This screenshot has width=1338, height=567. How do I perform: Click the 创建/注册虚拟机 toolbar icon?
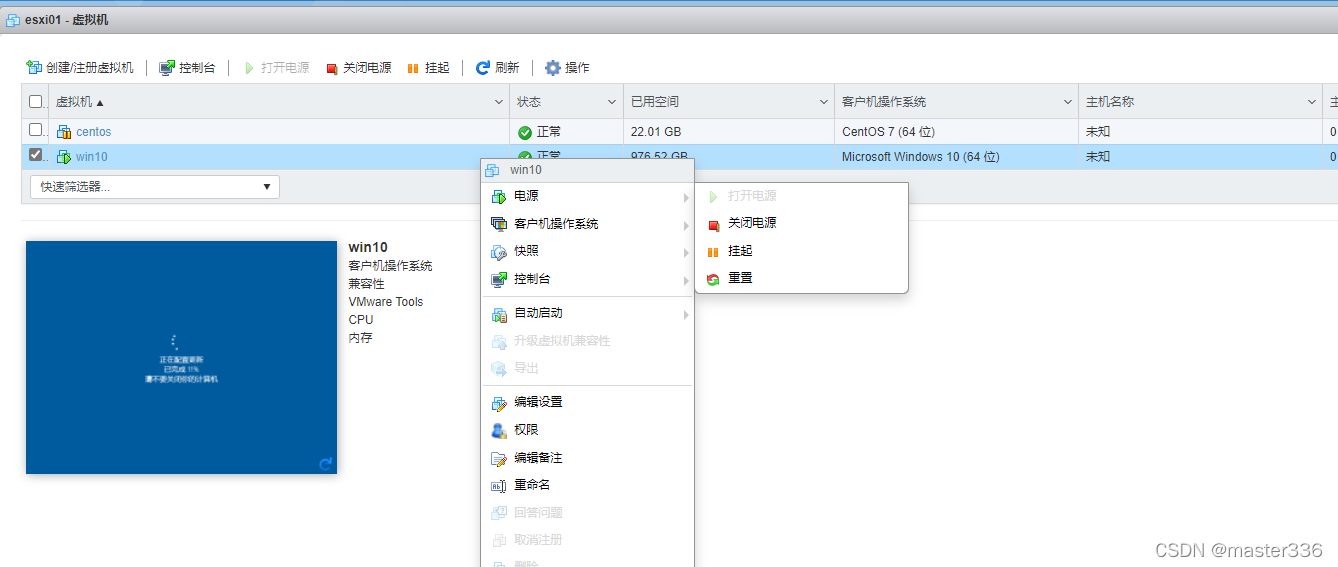tap(34, 68)
